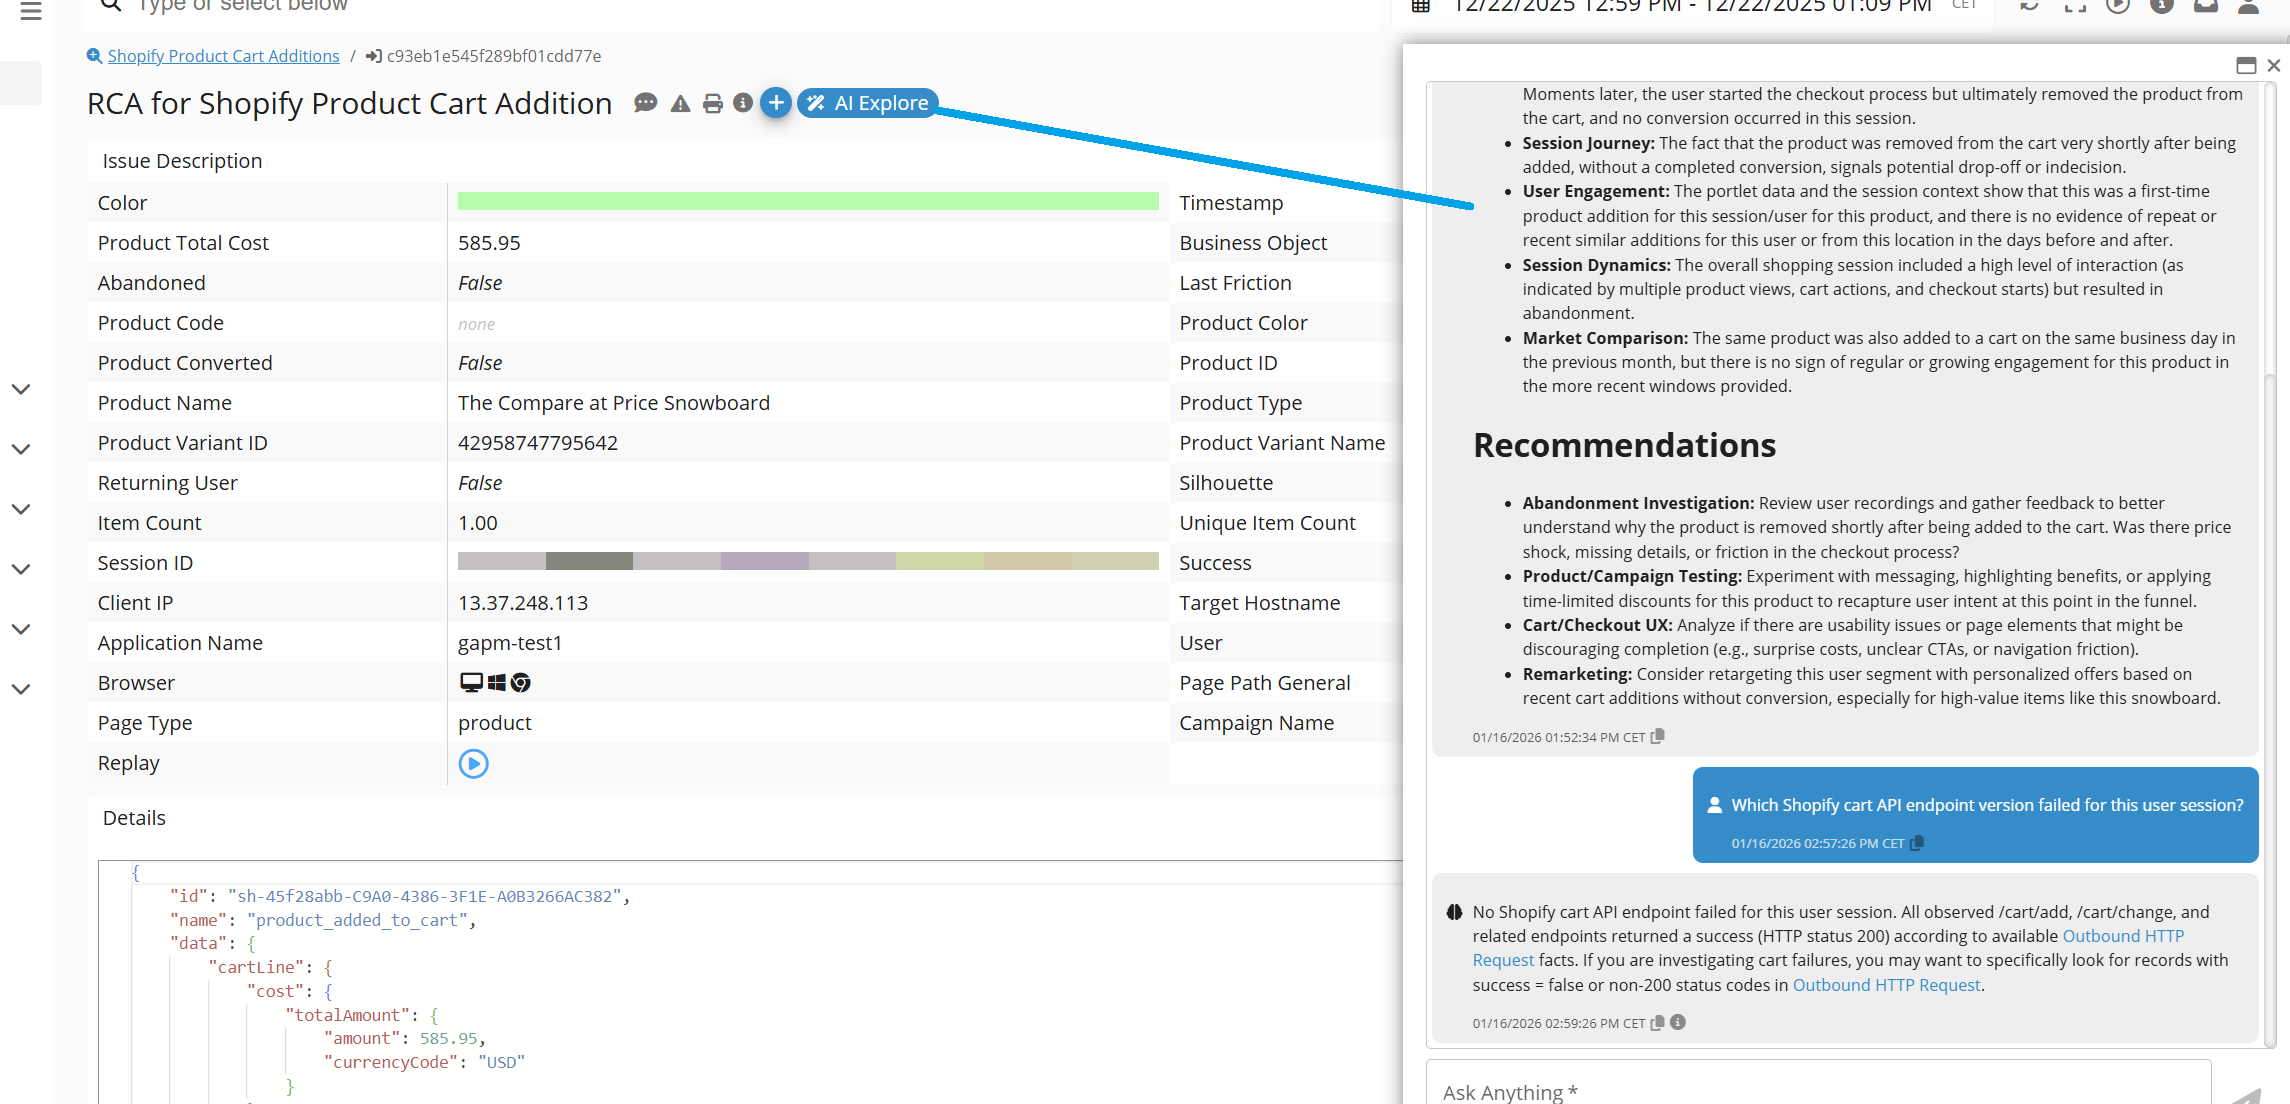Expand the last sidebar chevron
The image size is (2290, 1104).
(x=21, y=689)
